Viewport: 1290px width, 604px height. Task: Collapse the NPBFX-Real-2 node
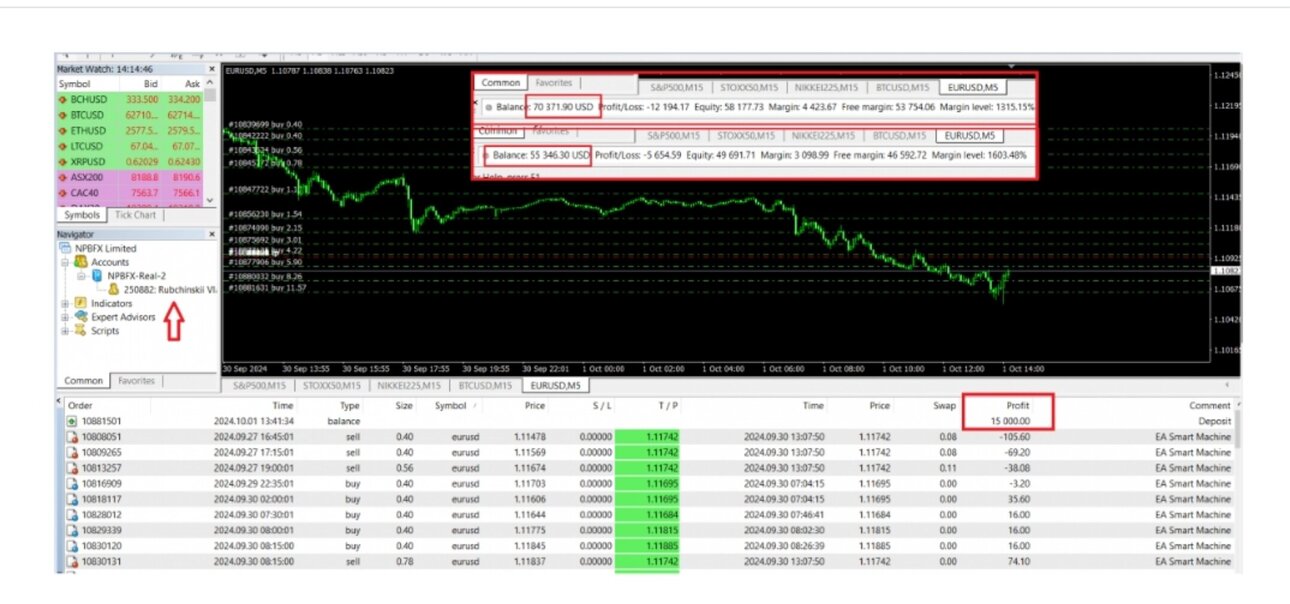82,275
